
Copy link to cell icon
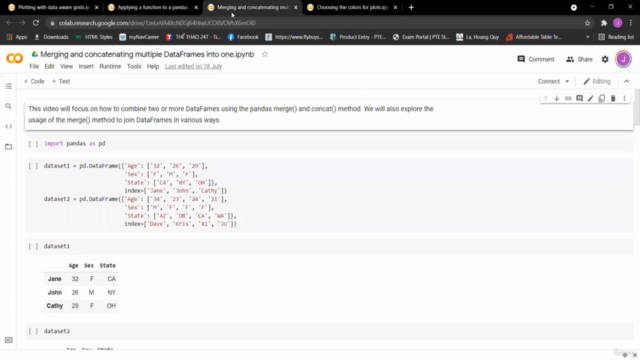pyautogui.click(x=568, y=98)
